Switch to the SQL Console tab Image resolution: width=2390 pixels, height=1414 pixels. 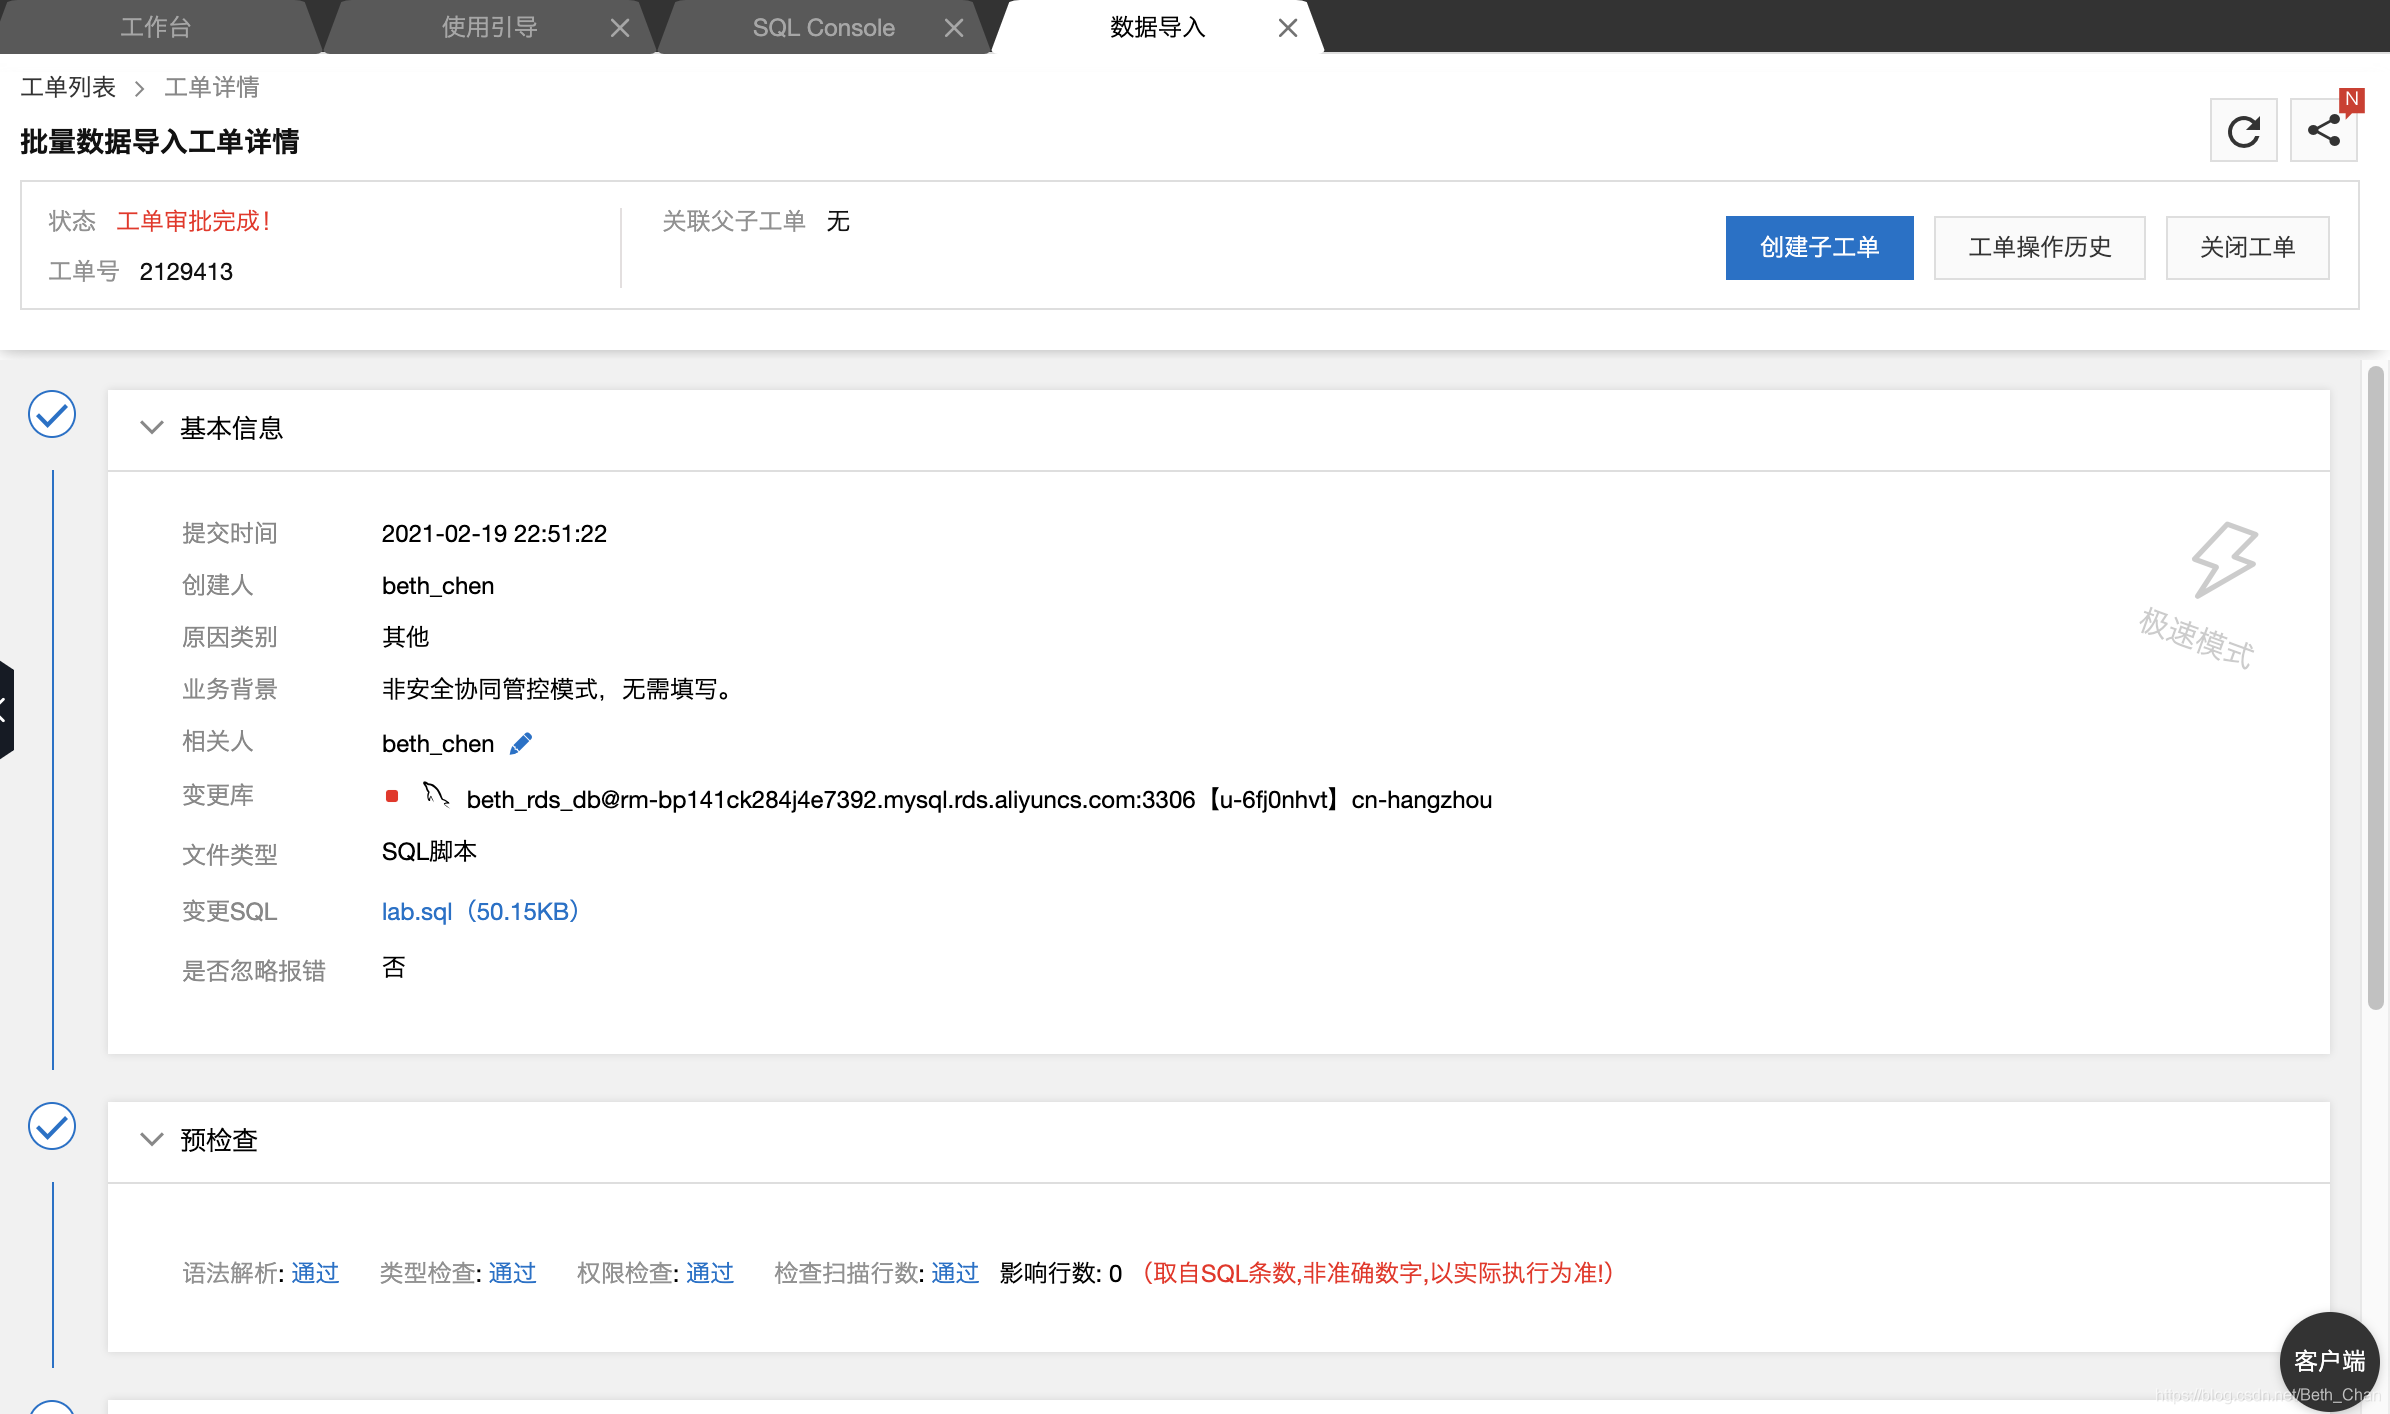click(822, 28)
